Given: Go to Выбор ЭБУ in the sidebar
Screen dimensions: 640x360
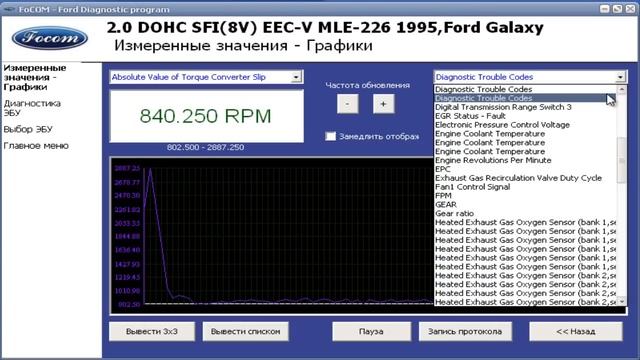Looking at the screenshot, I should click(28, 129).
